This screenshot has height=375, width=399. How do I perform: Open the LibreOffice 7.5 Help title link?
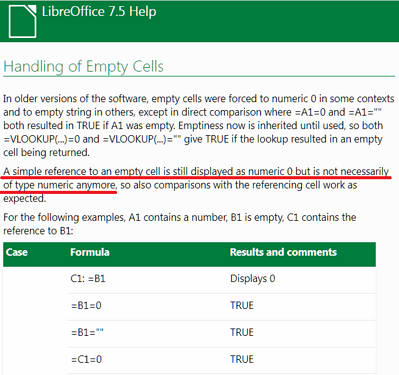point(99,12)
